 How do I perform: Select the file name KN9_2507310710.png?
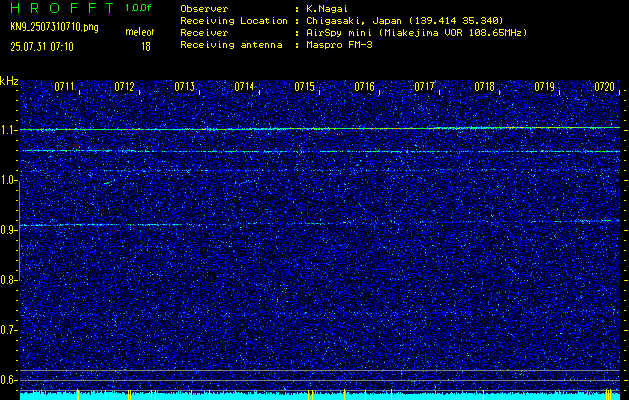tap(54, 28)
